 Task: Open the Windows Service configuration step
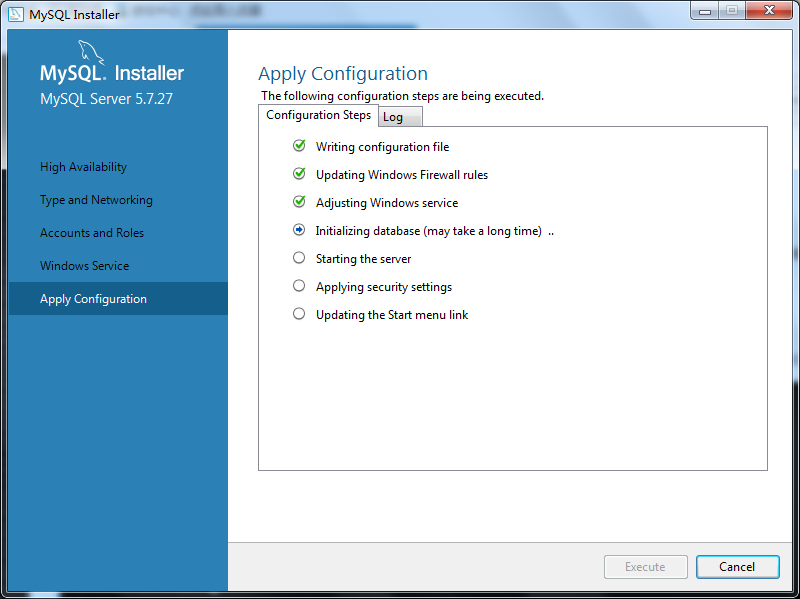pyautogui.click(x=86, y=265)
